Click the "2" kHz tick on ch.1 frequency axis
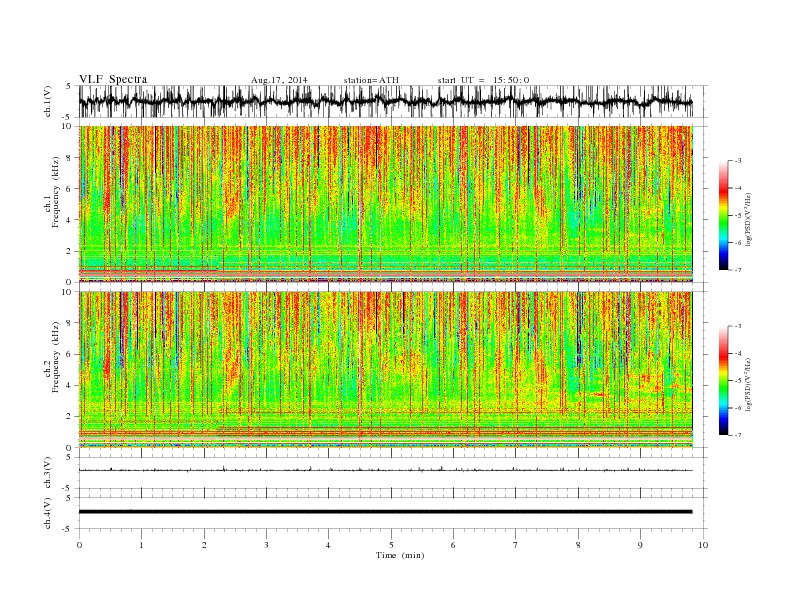This screenshot has height=612, width=792. (69, 251)
